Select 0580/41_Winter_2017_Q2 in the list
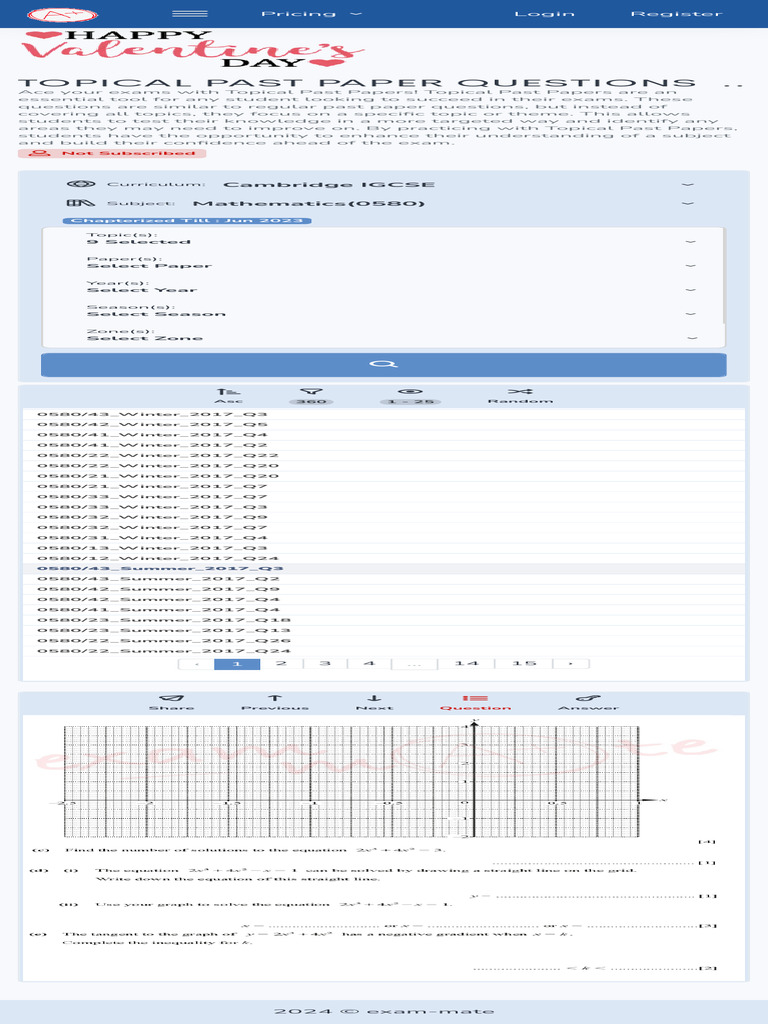 coord(384,445)
